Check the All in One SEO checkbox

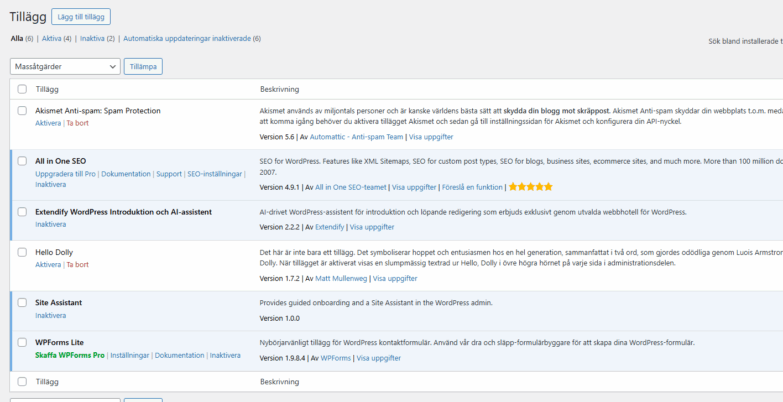point(22,161)
